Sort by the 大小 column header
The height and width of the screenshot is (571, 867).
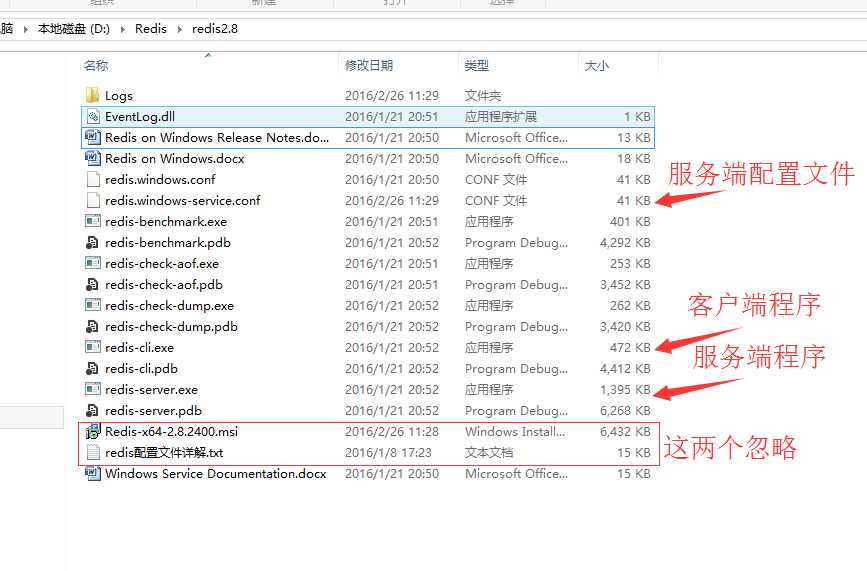pos(597,65)
